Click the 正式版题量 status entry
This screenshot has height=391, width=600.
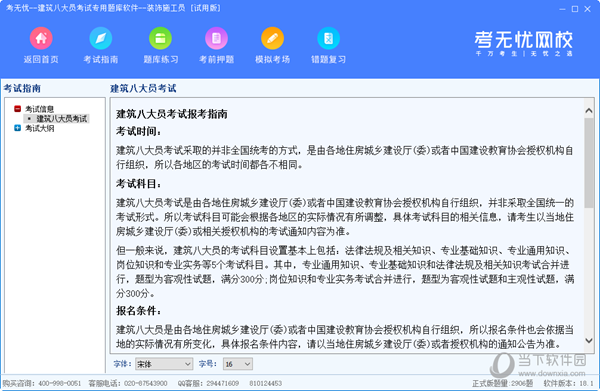502,383
